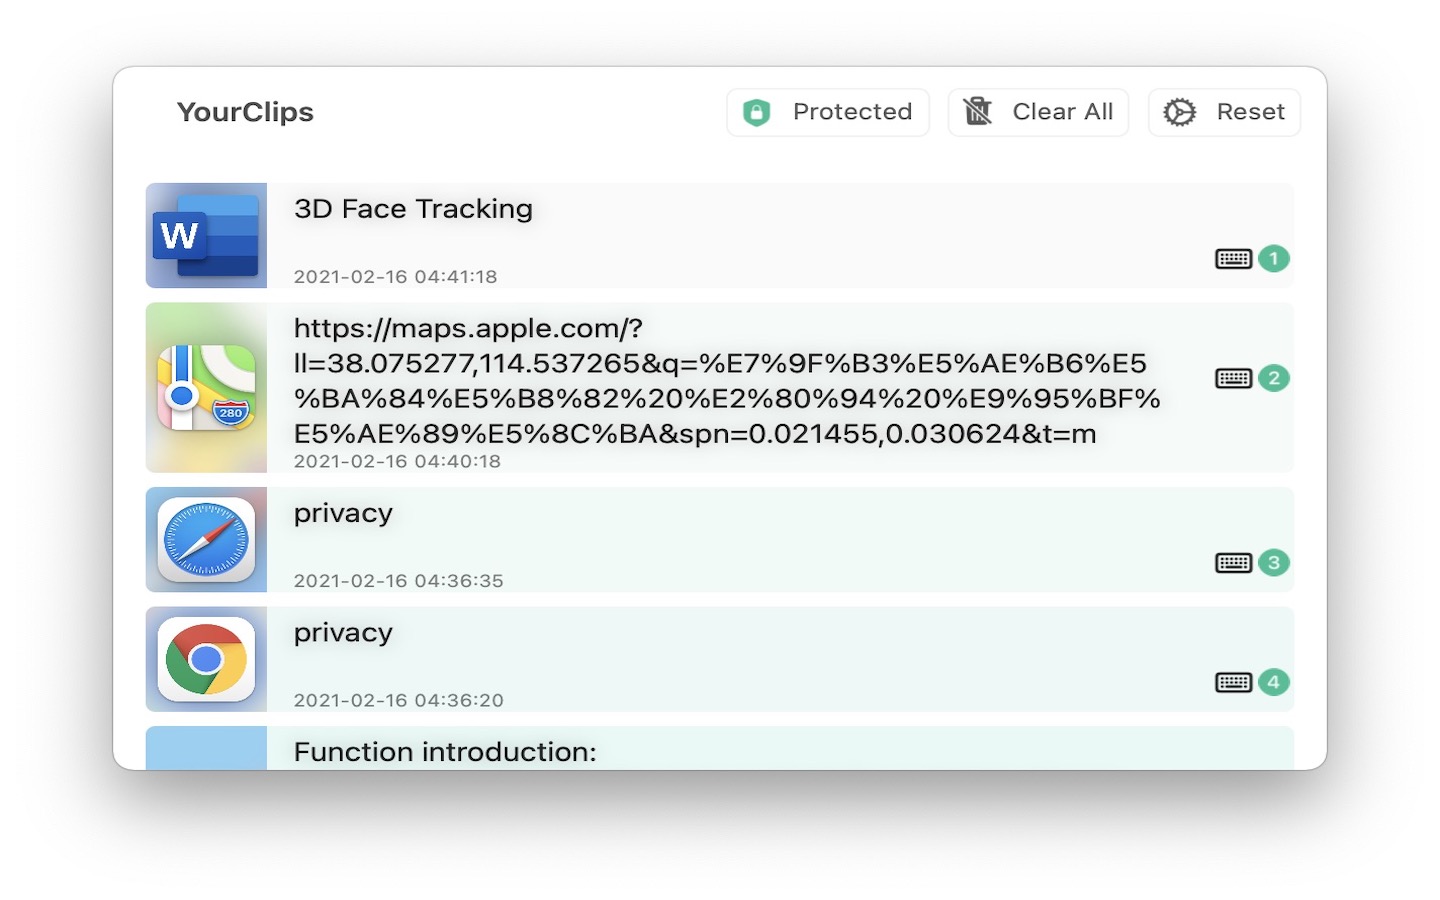Select green badge number 2
1440x900 pixels.
1273,378
